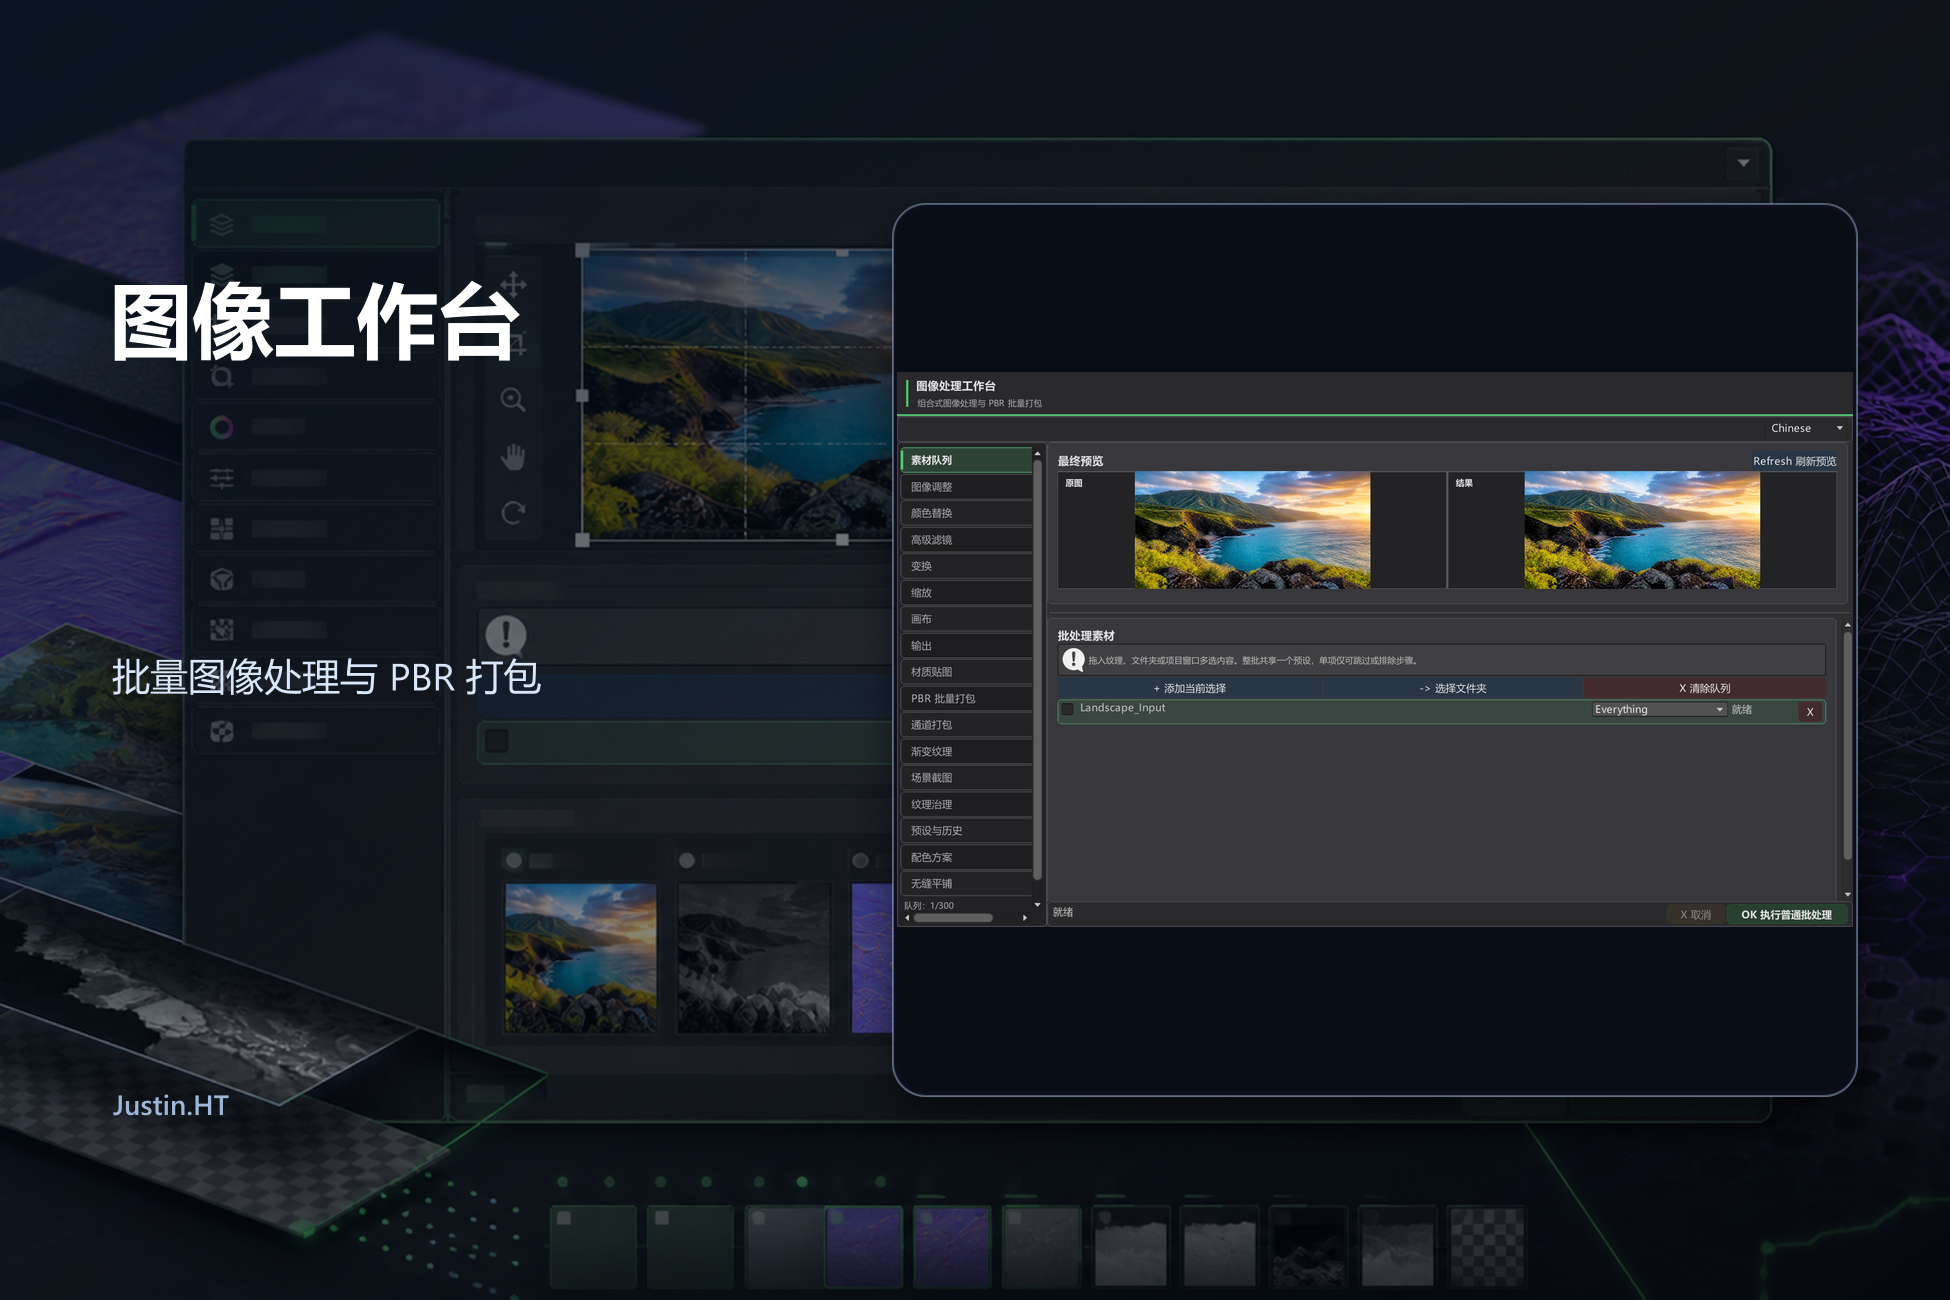Click the 就绪 status bar text
The width and height of the screenshot is (1950, 1300).
pyautogui.click(x=1063, y=913)
